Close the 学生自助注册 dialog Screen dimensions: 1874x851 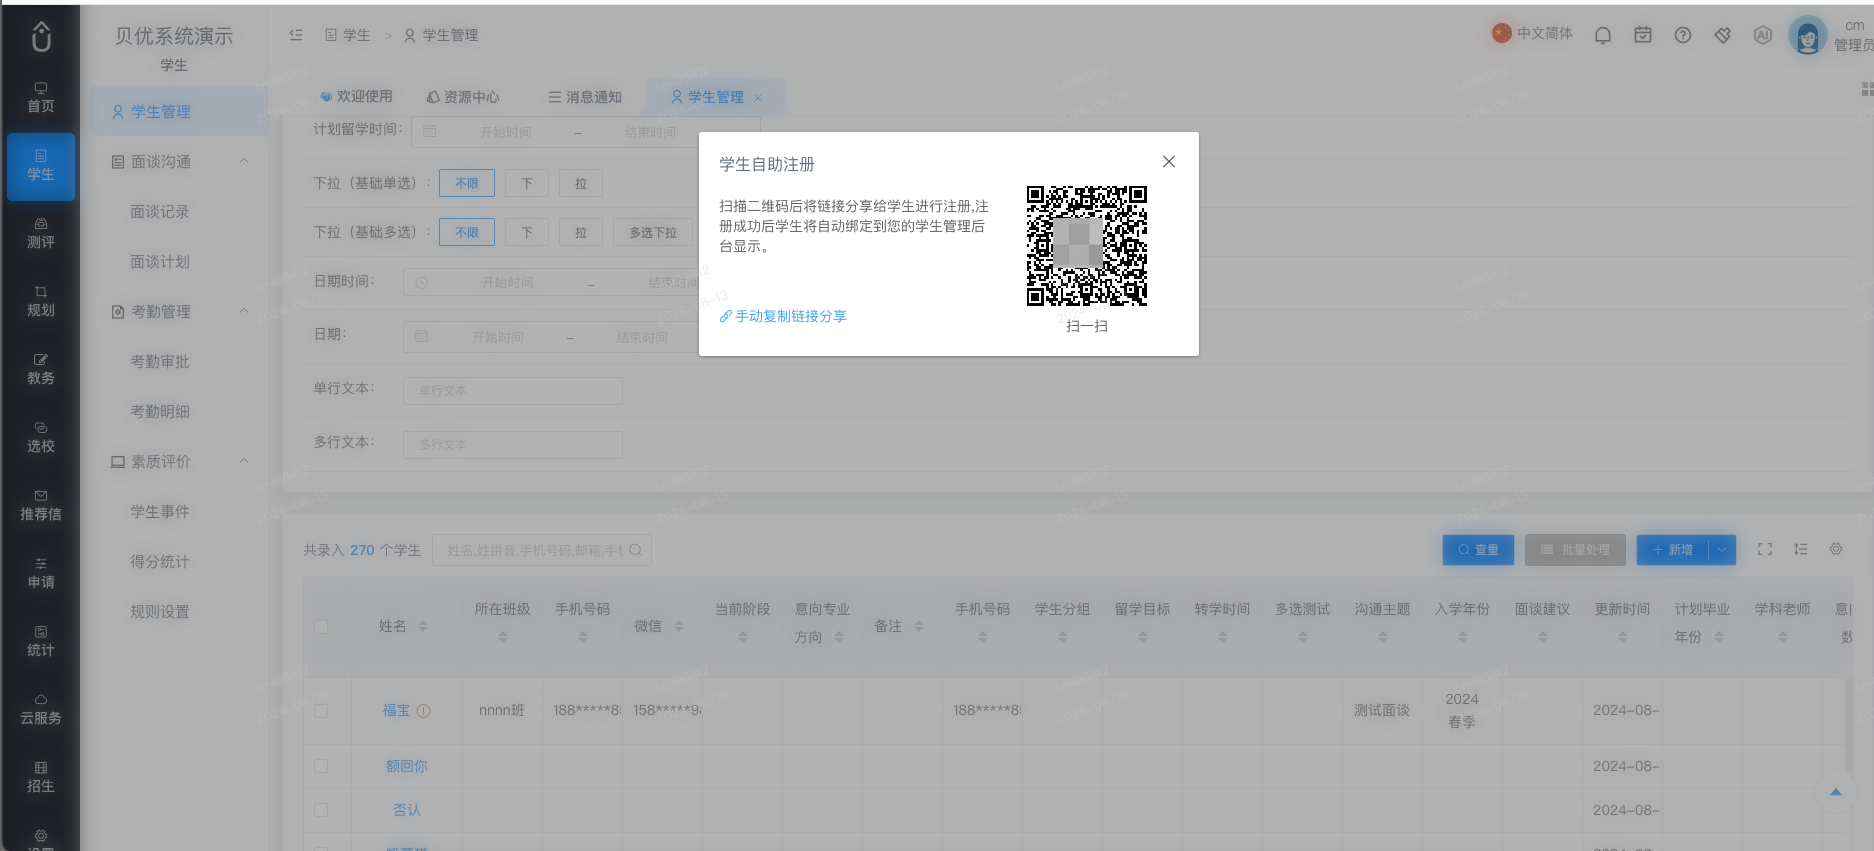pos(1168,161)
